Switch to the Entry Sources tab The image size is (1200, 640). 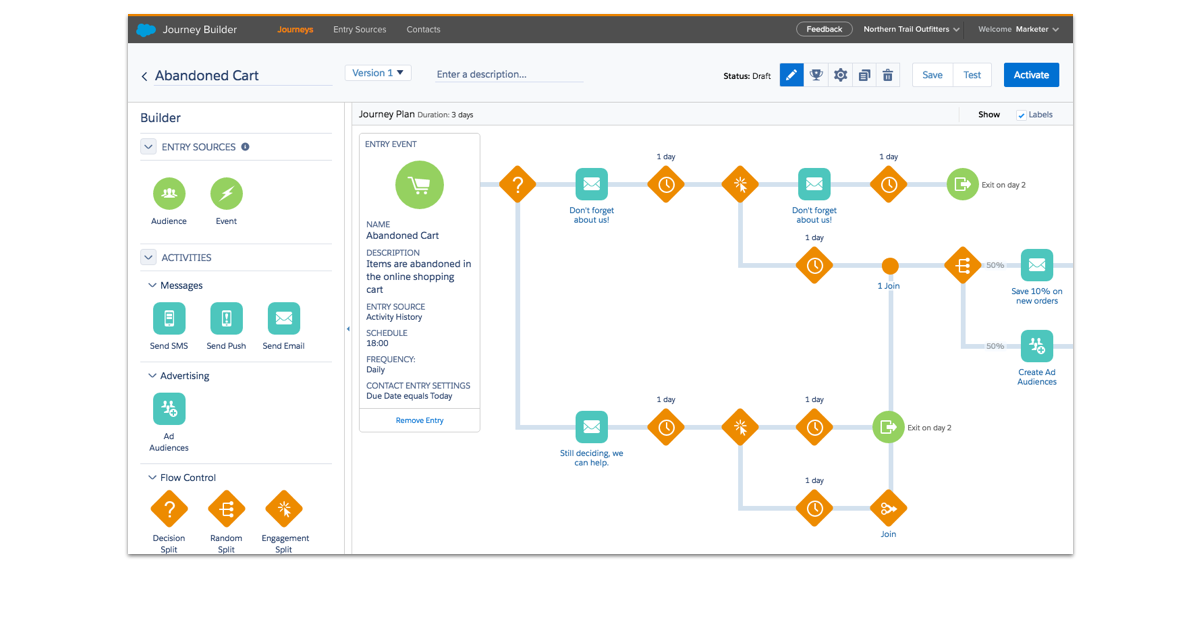tap(359, 30)
